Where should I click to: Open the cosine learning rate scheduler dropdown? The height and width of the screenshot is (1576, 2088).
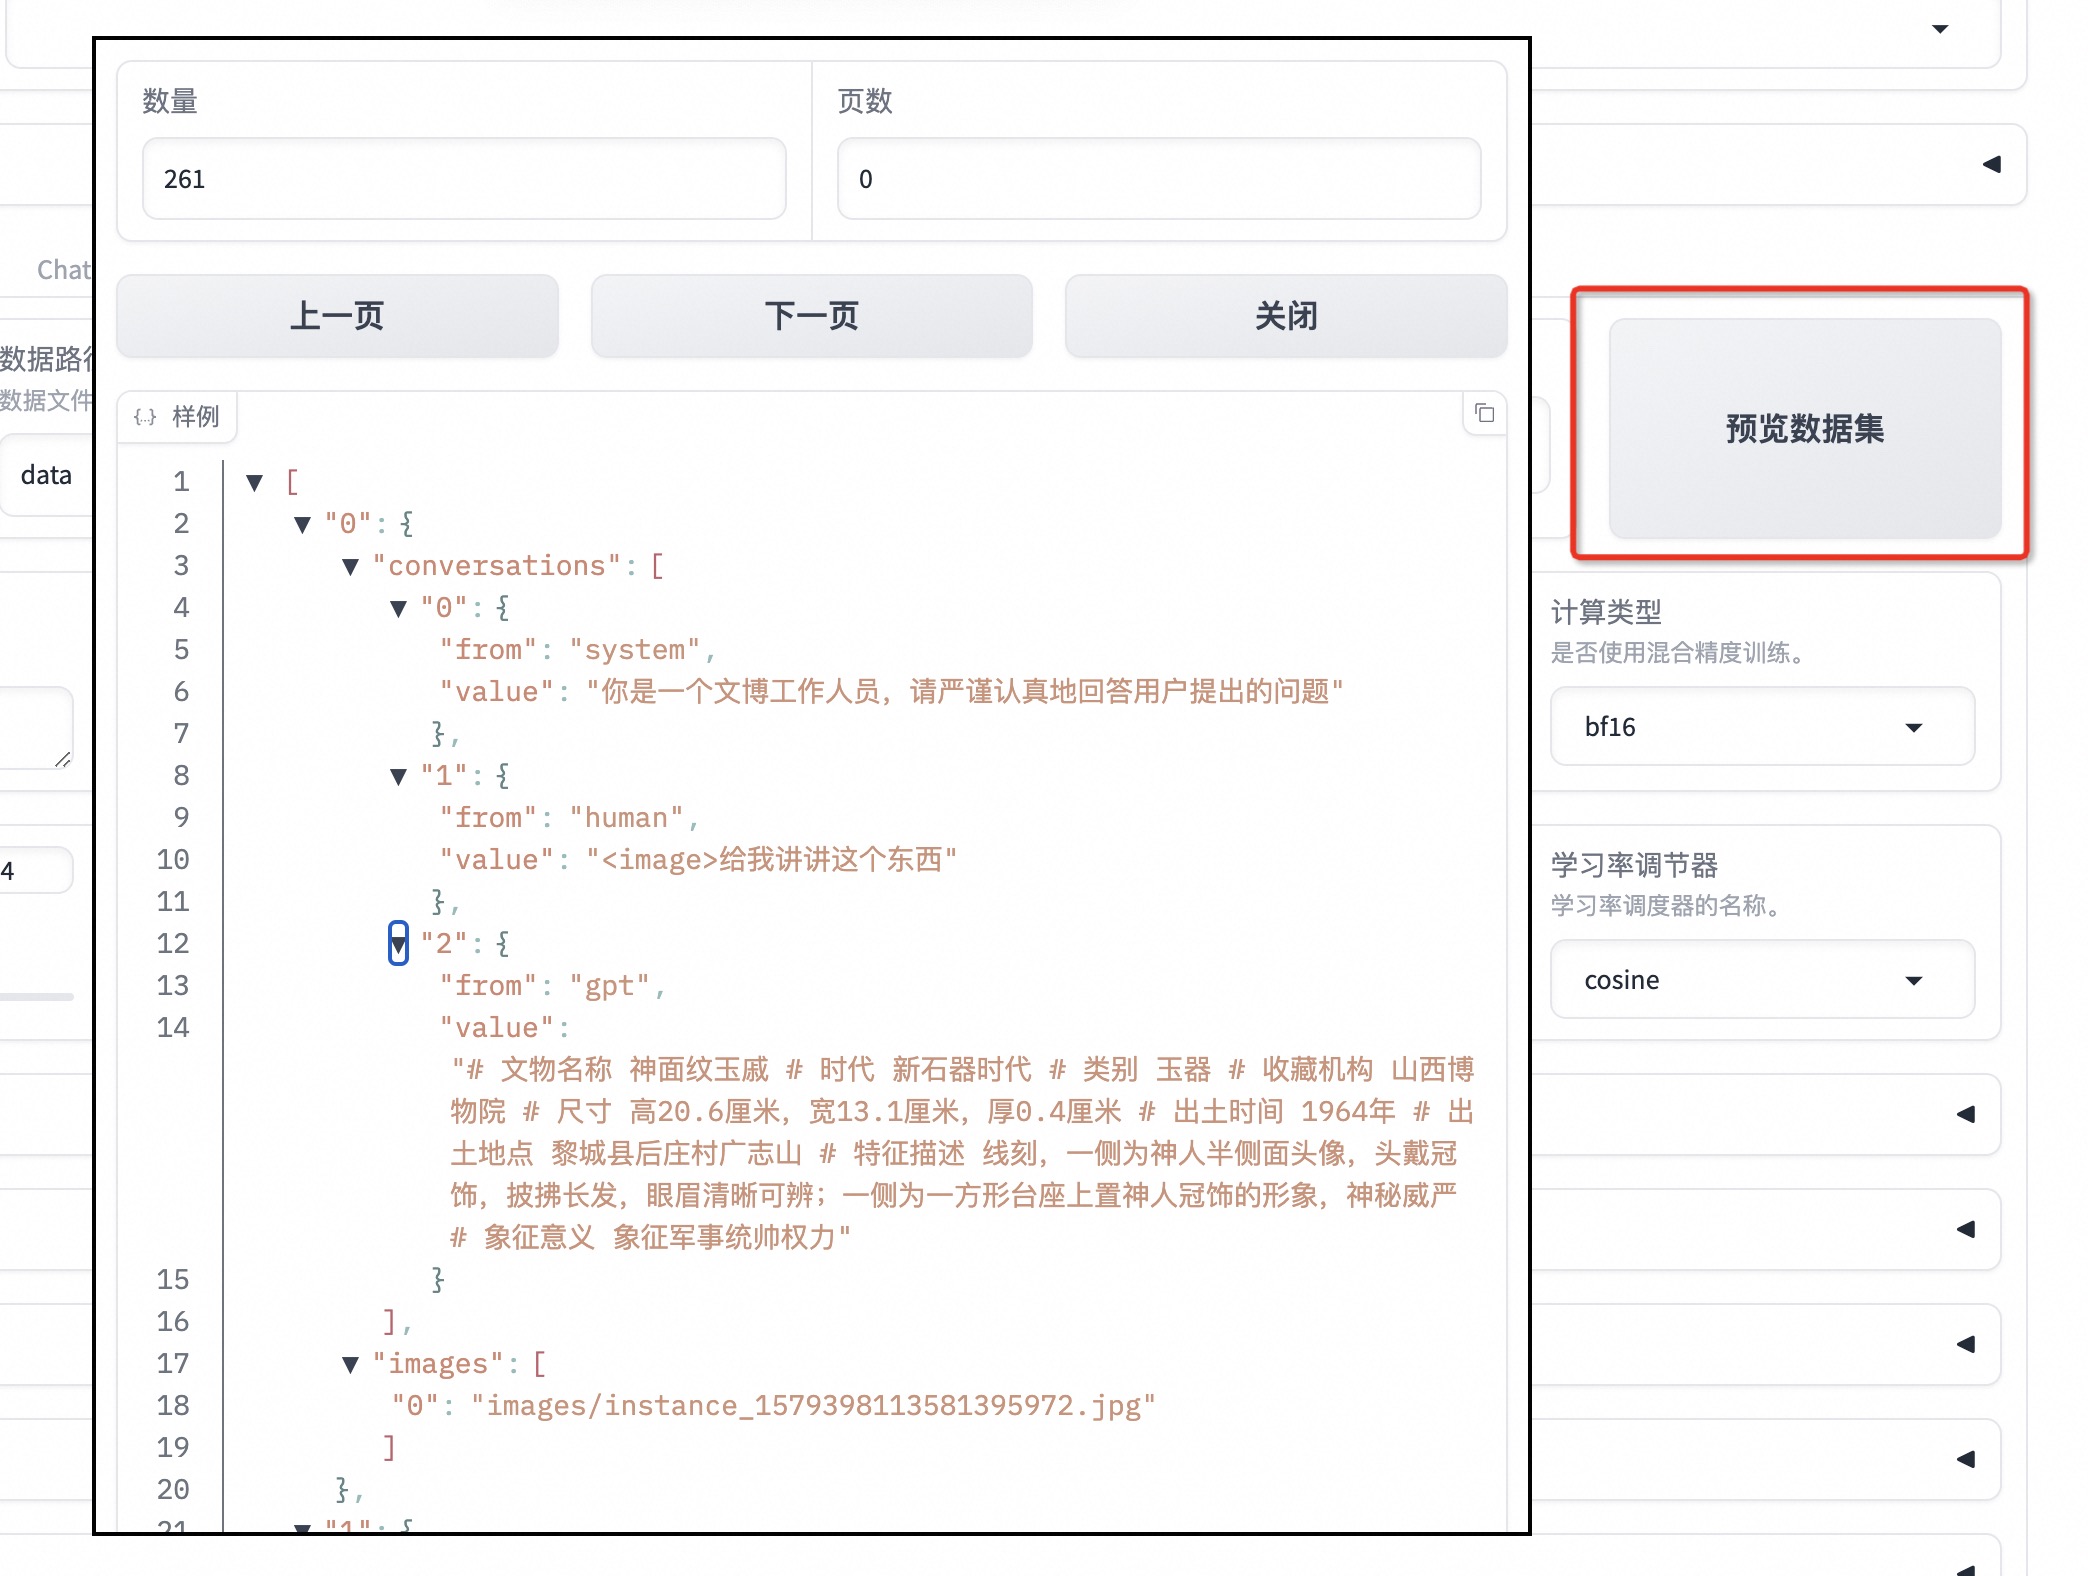[1761, 980]
